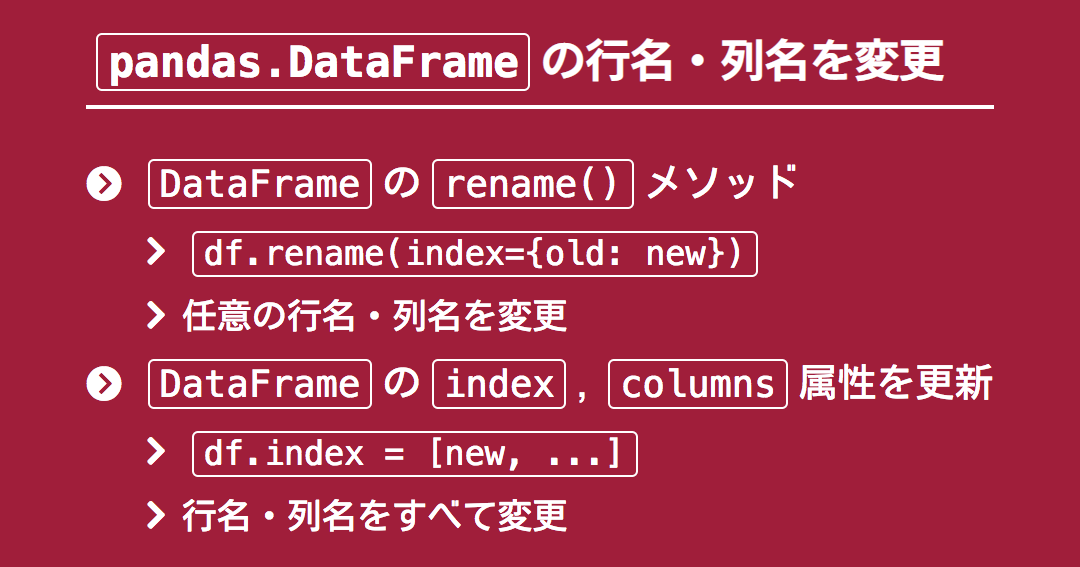
Task: Click the white divider line under the title
Action: (540, 107)
